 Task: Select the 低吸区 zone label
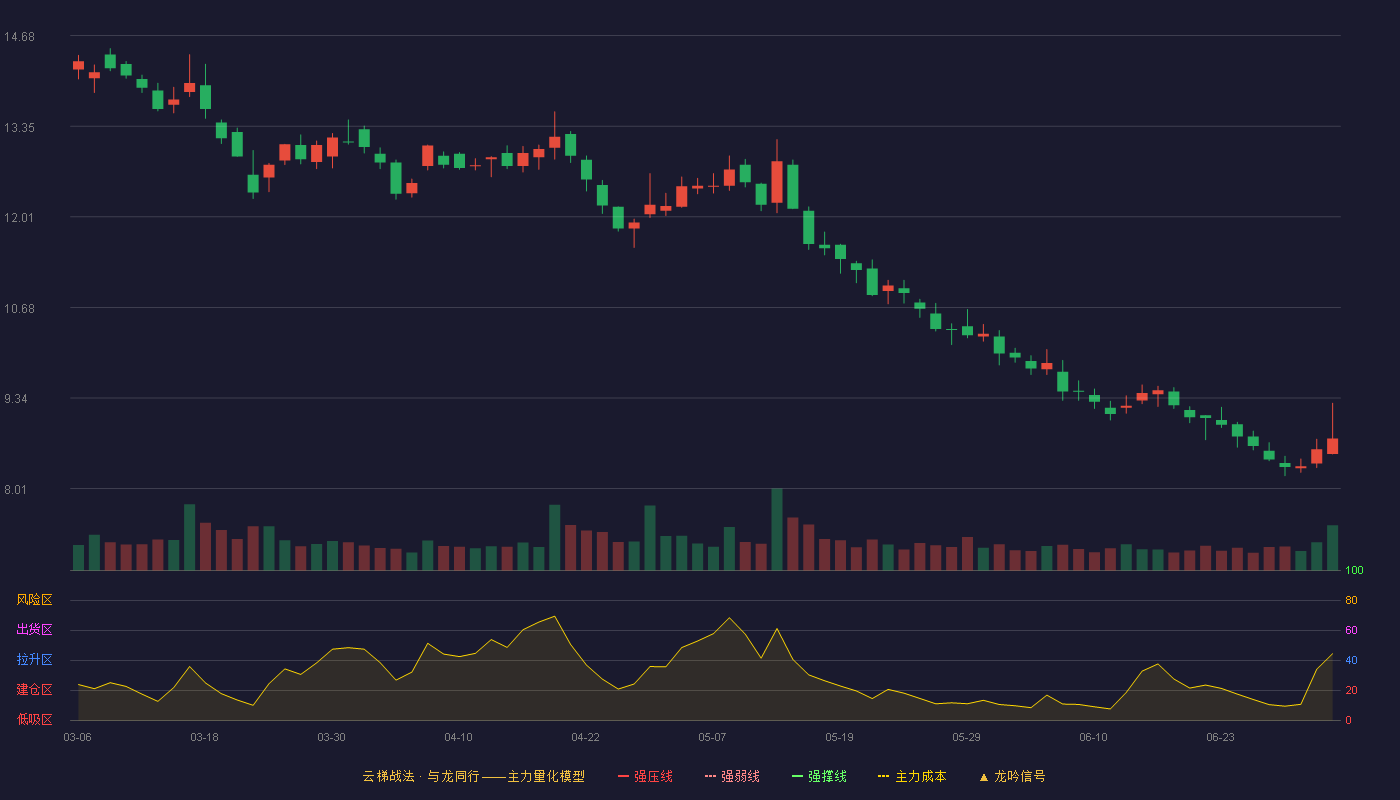point(34,720)
